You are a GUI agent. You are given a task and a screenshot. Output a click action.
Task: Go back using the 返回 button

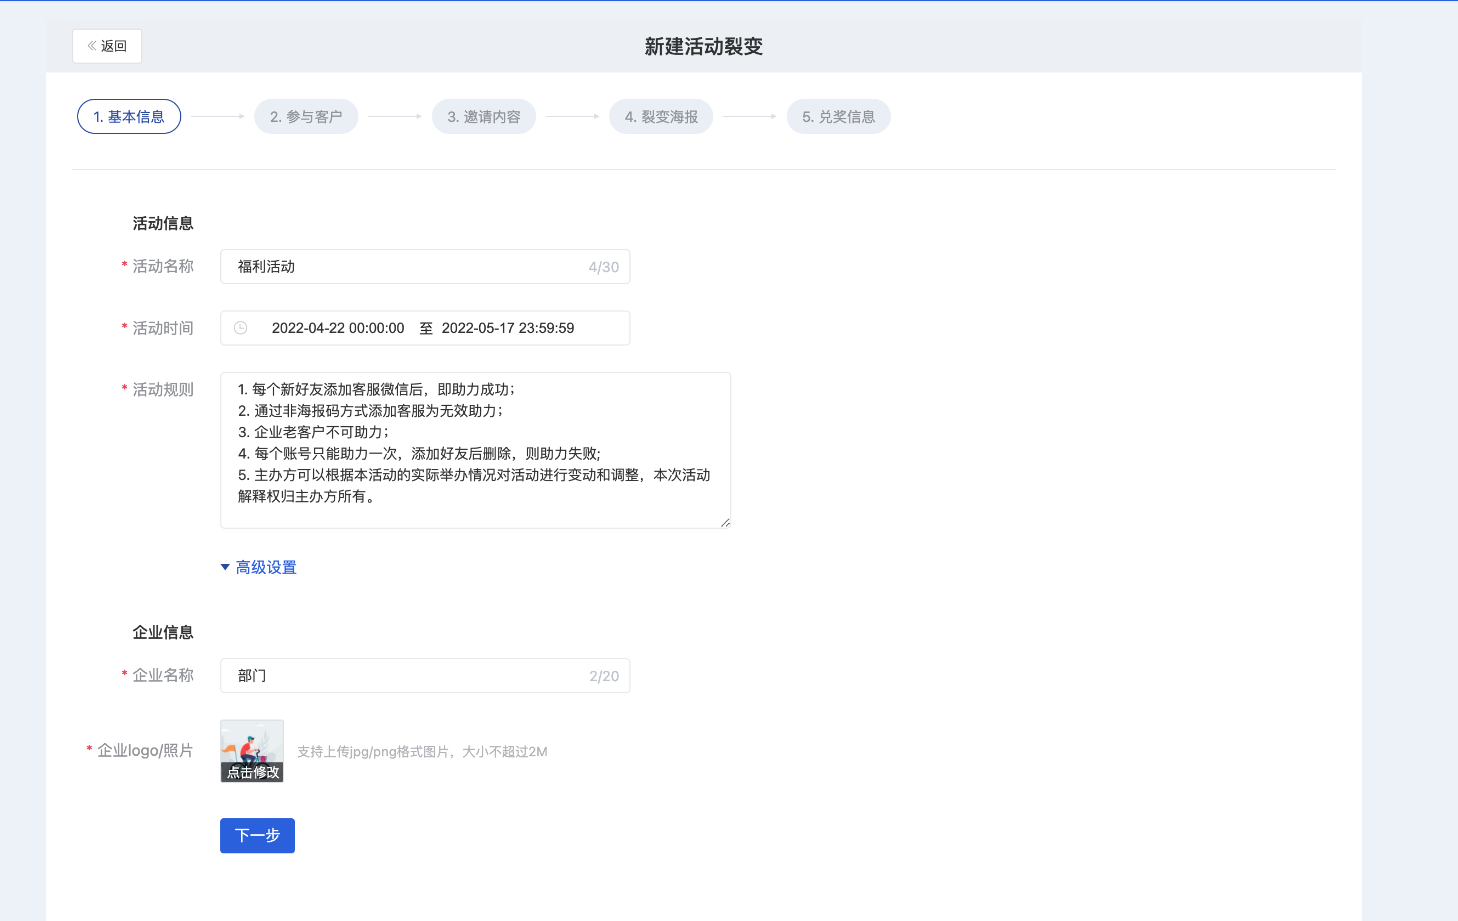click(107, 46)
